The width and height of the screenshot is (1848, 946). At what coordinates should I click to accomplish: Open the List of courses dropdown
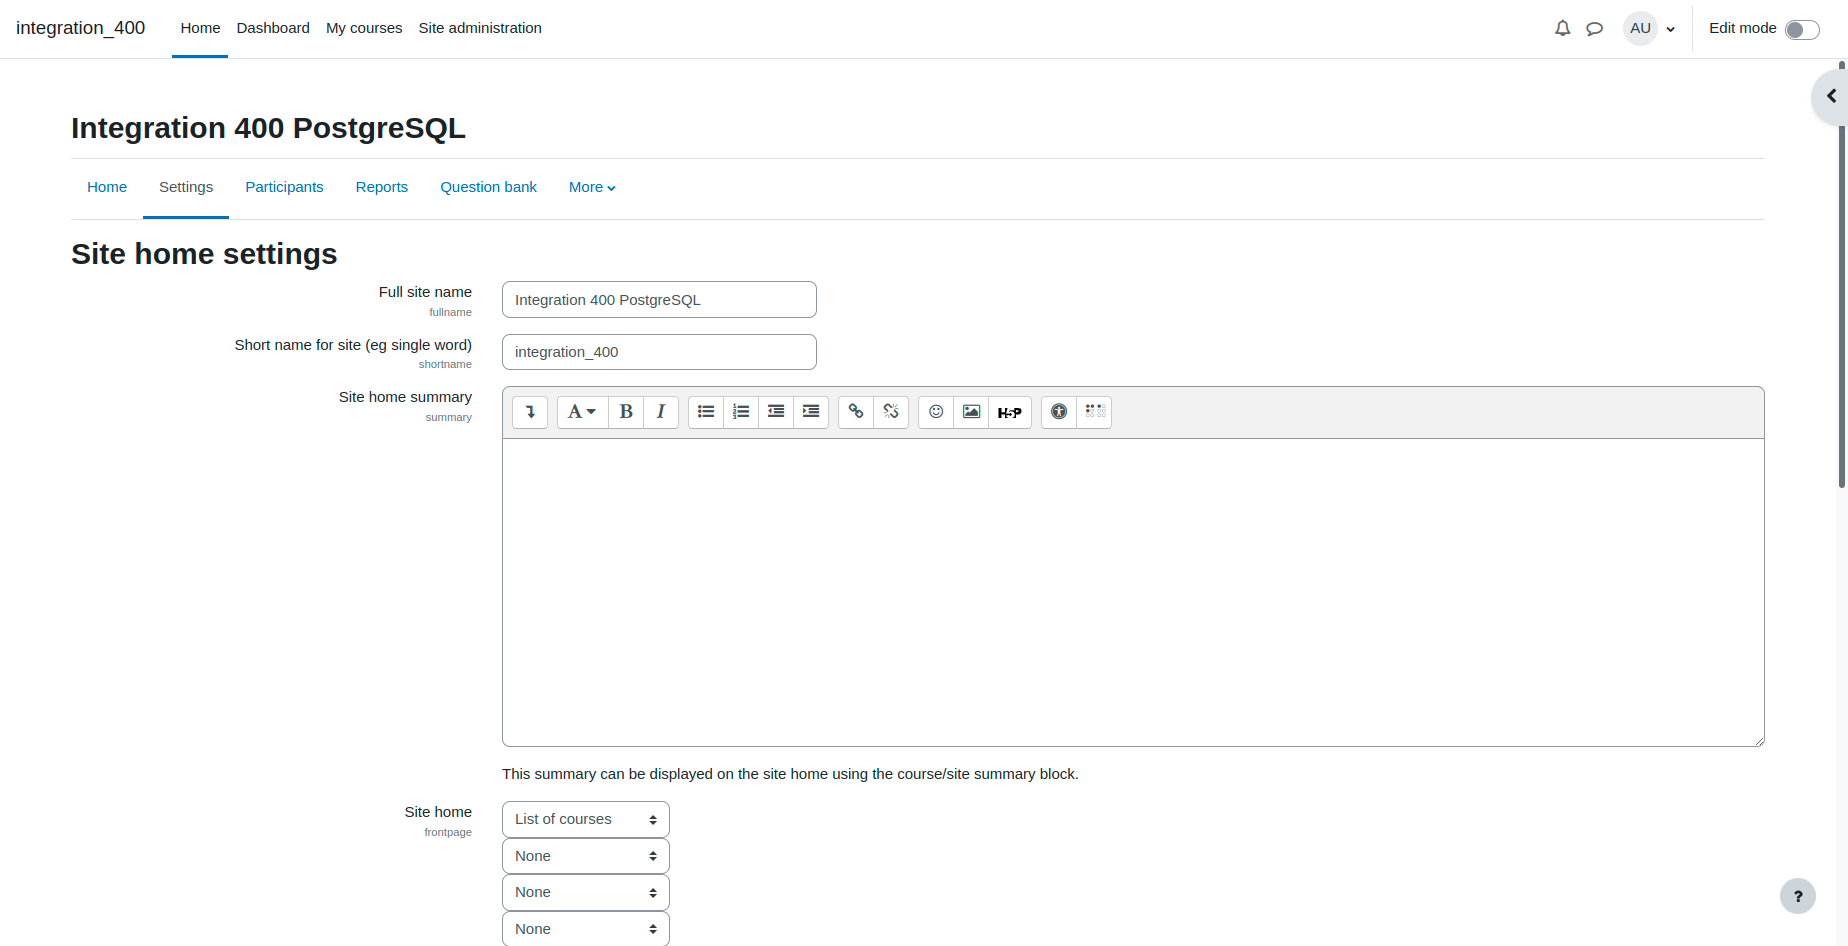pyautogui.click(x=586, y=819)
